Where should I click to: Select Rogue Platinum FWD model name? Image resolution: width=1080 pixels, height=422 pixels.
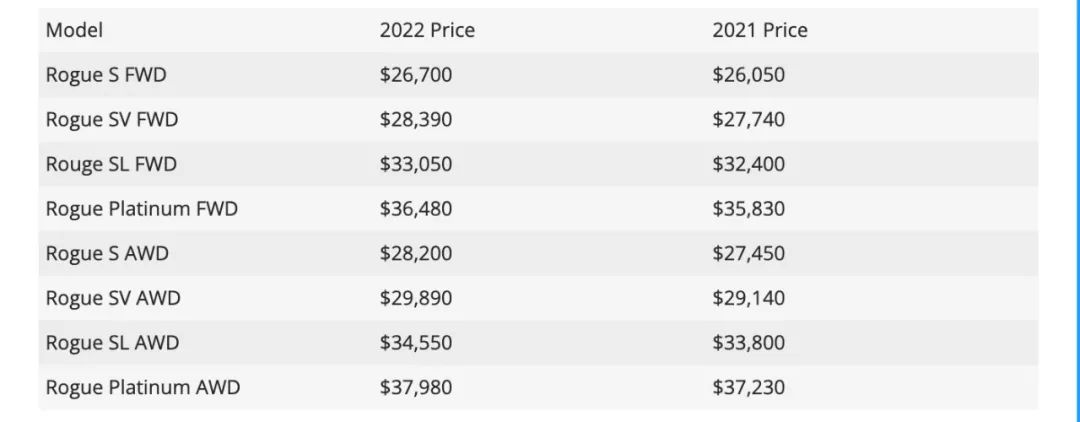tap(141, 209)
